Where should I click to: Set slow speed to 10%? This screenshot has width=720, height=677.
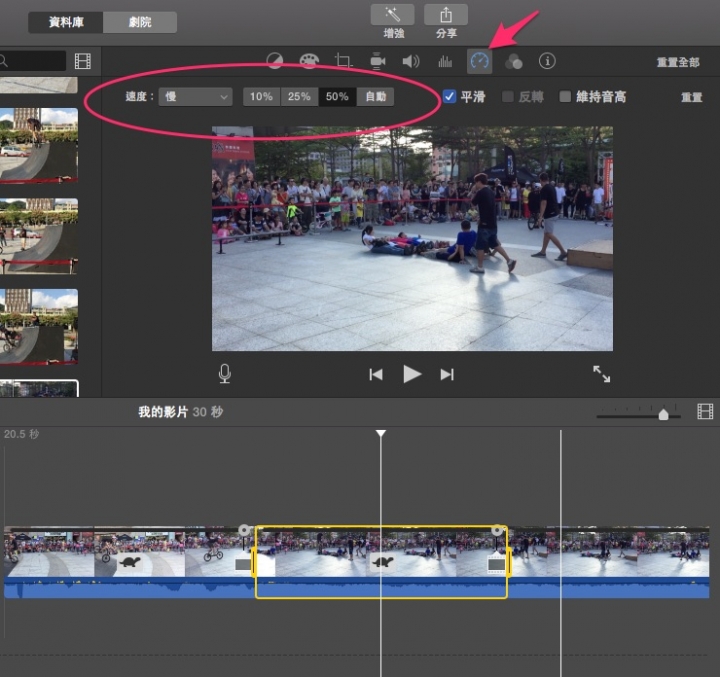[x=261, y=97]
